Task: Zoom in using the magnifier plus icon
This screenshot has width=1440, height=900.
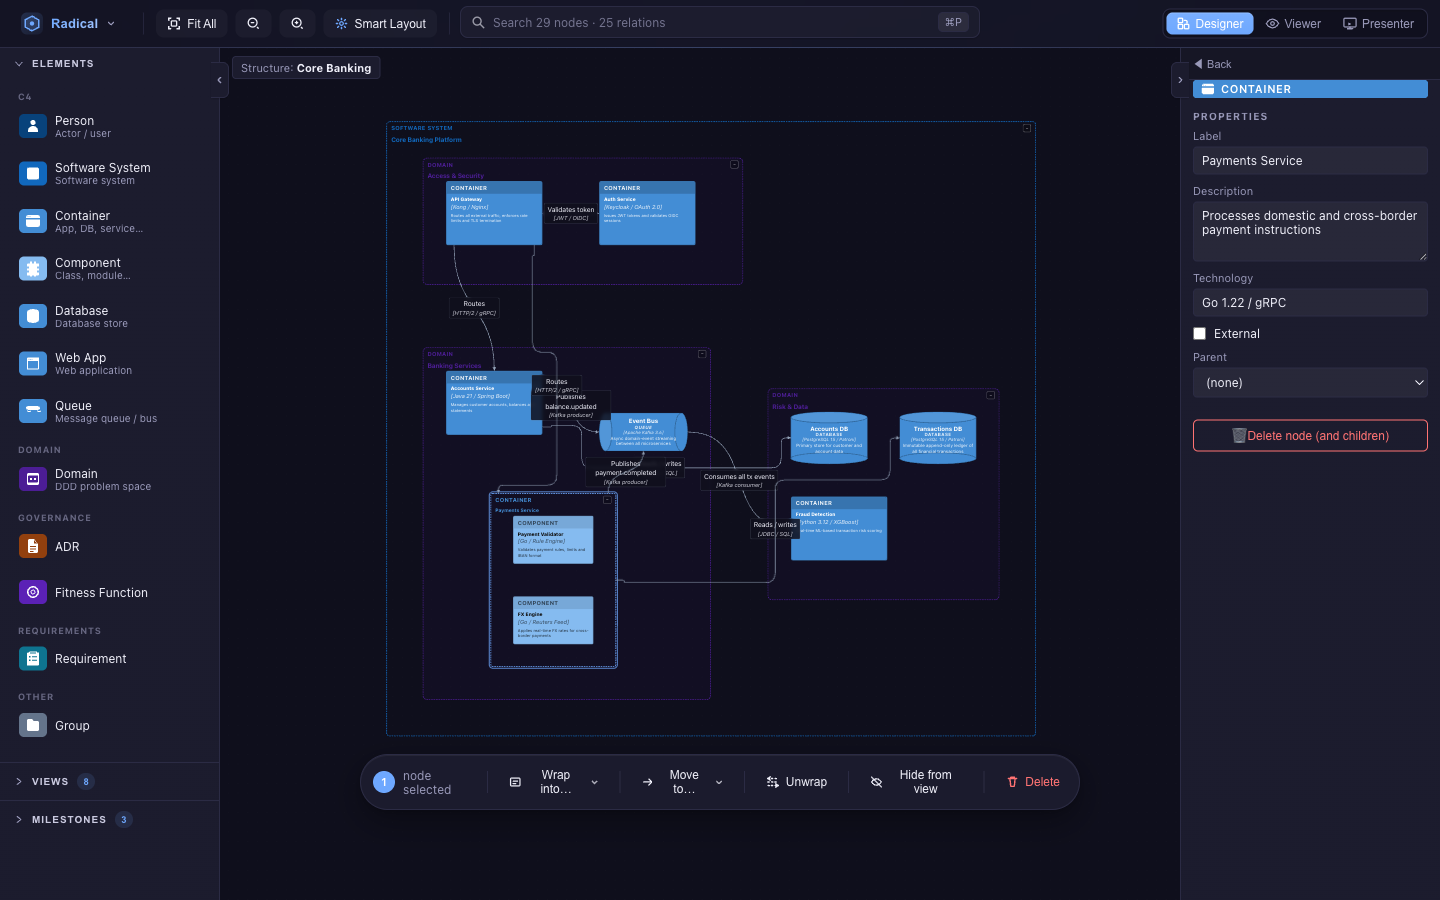Action: pos(297,23)
